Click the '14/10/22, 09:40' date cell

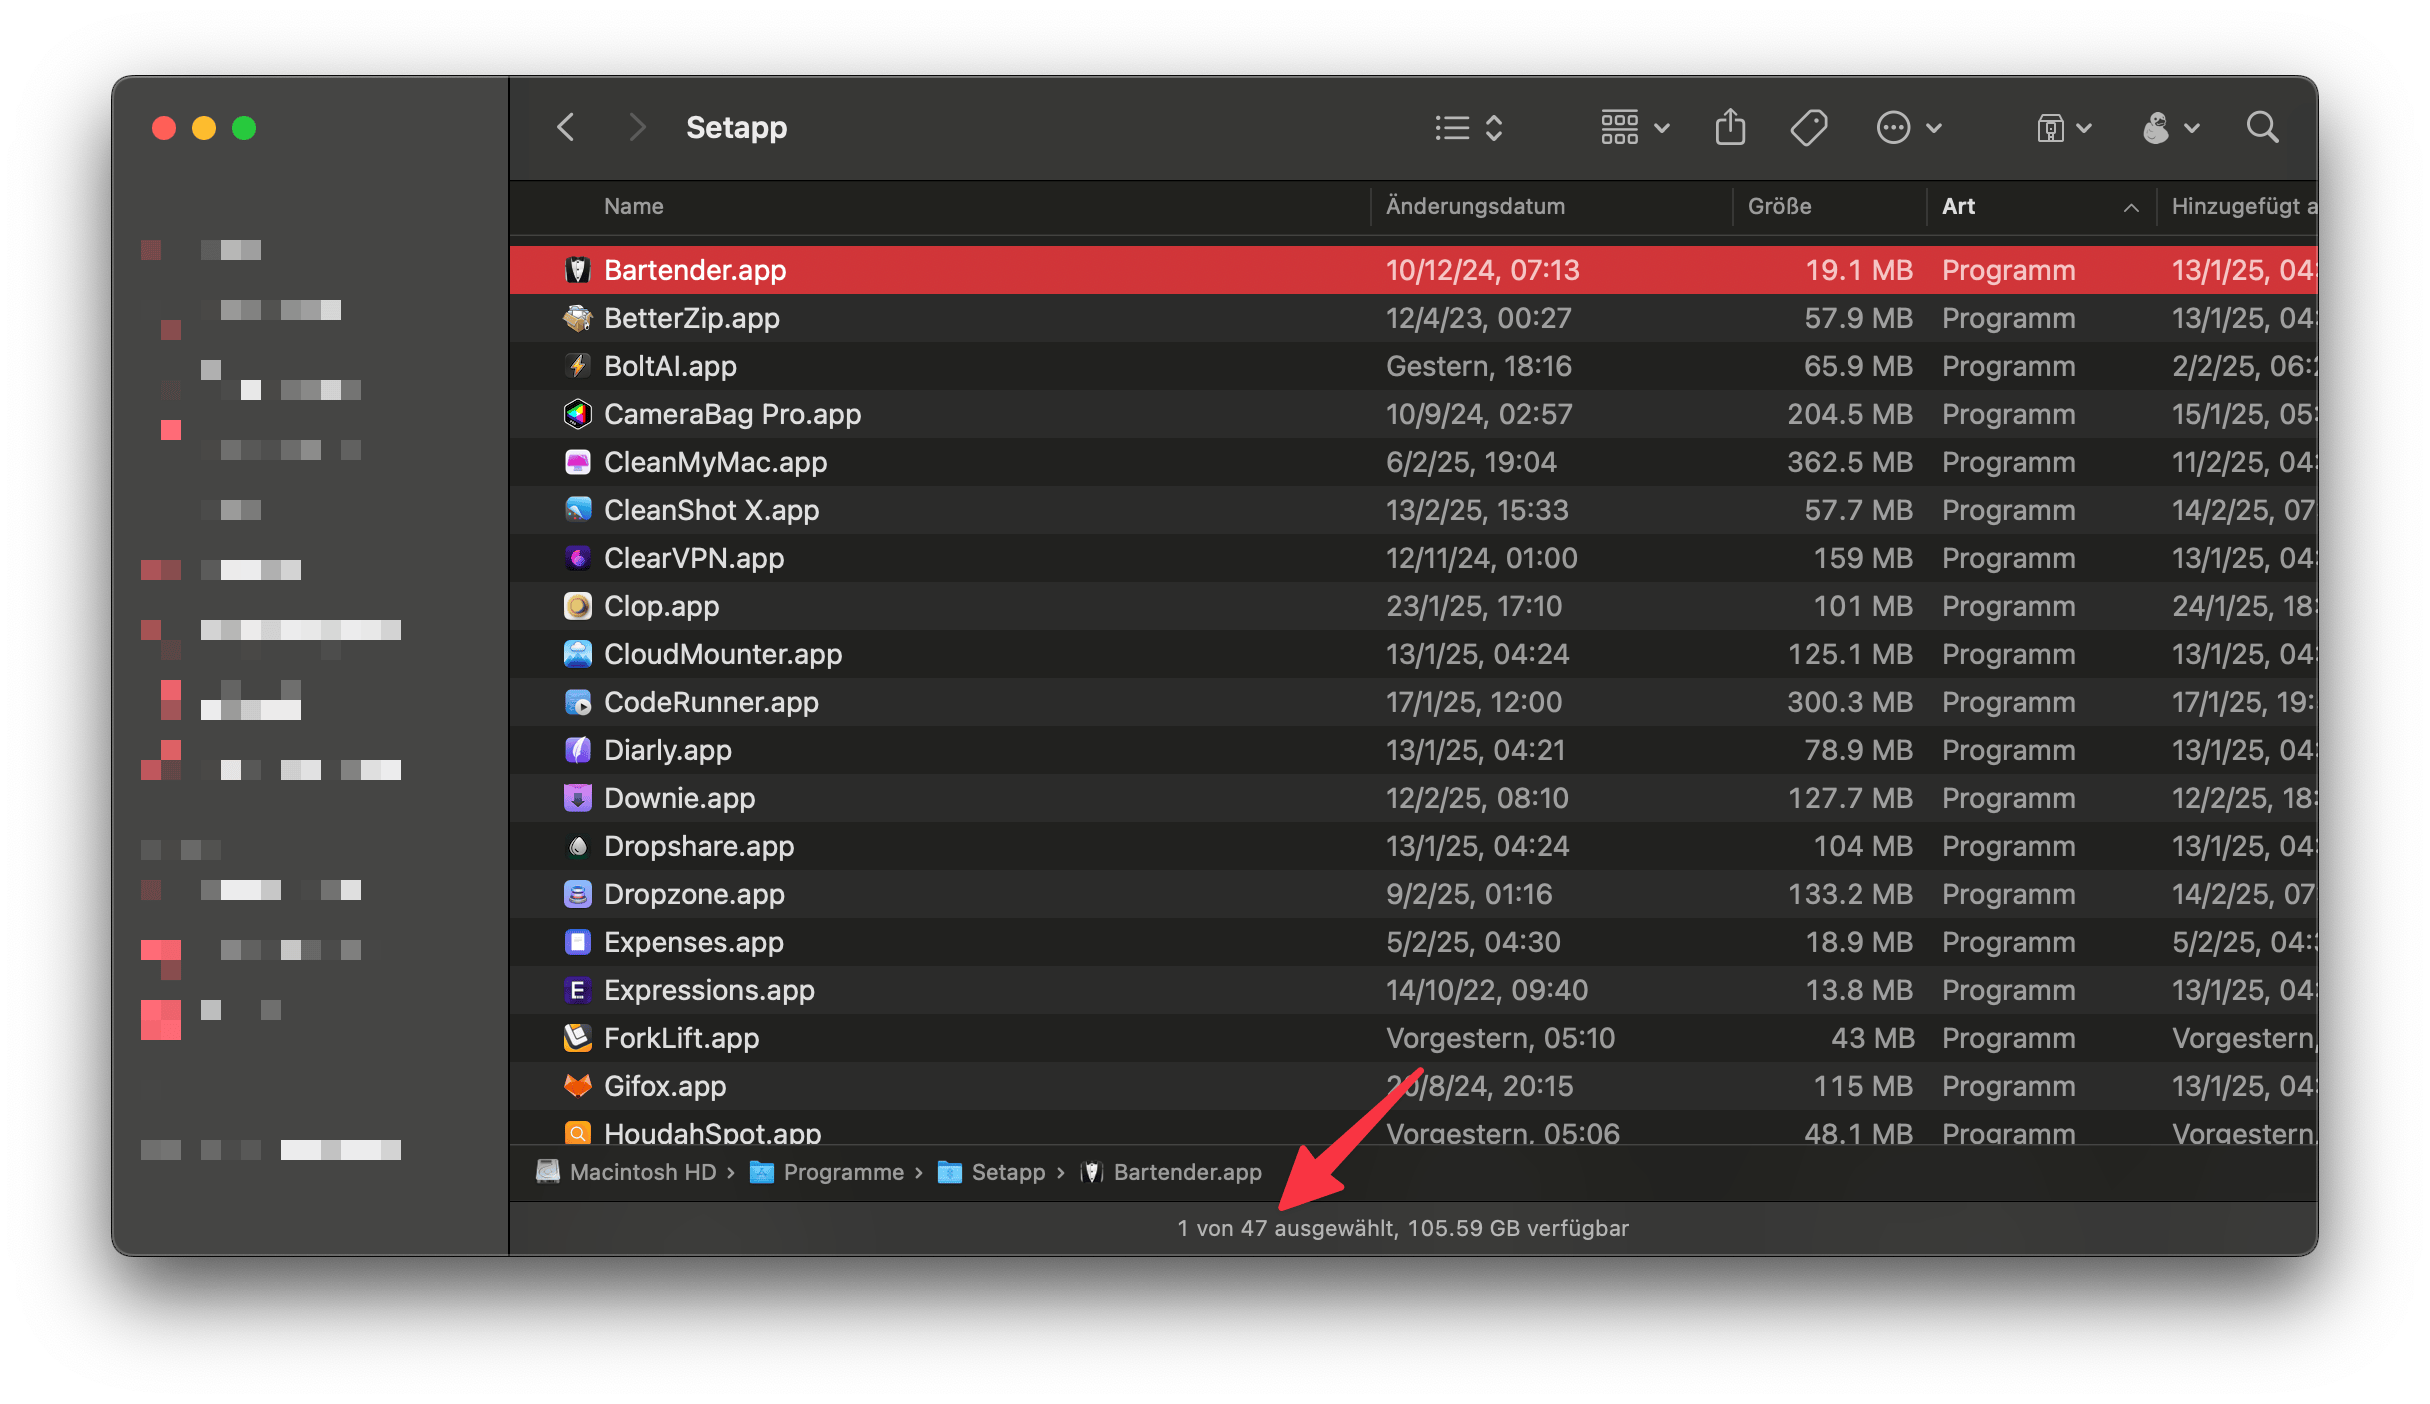1487,990
